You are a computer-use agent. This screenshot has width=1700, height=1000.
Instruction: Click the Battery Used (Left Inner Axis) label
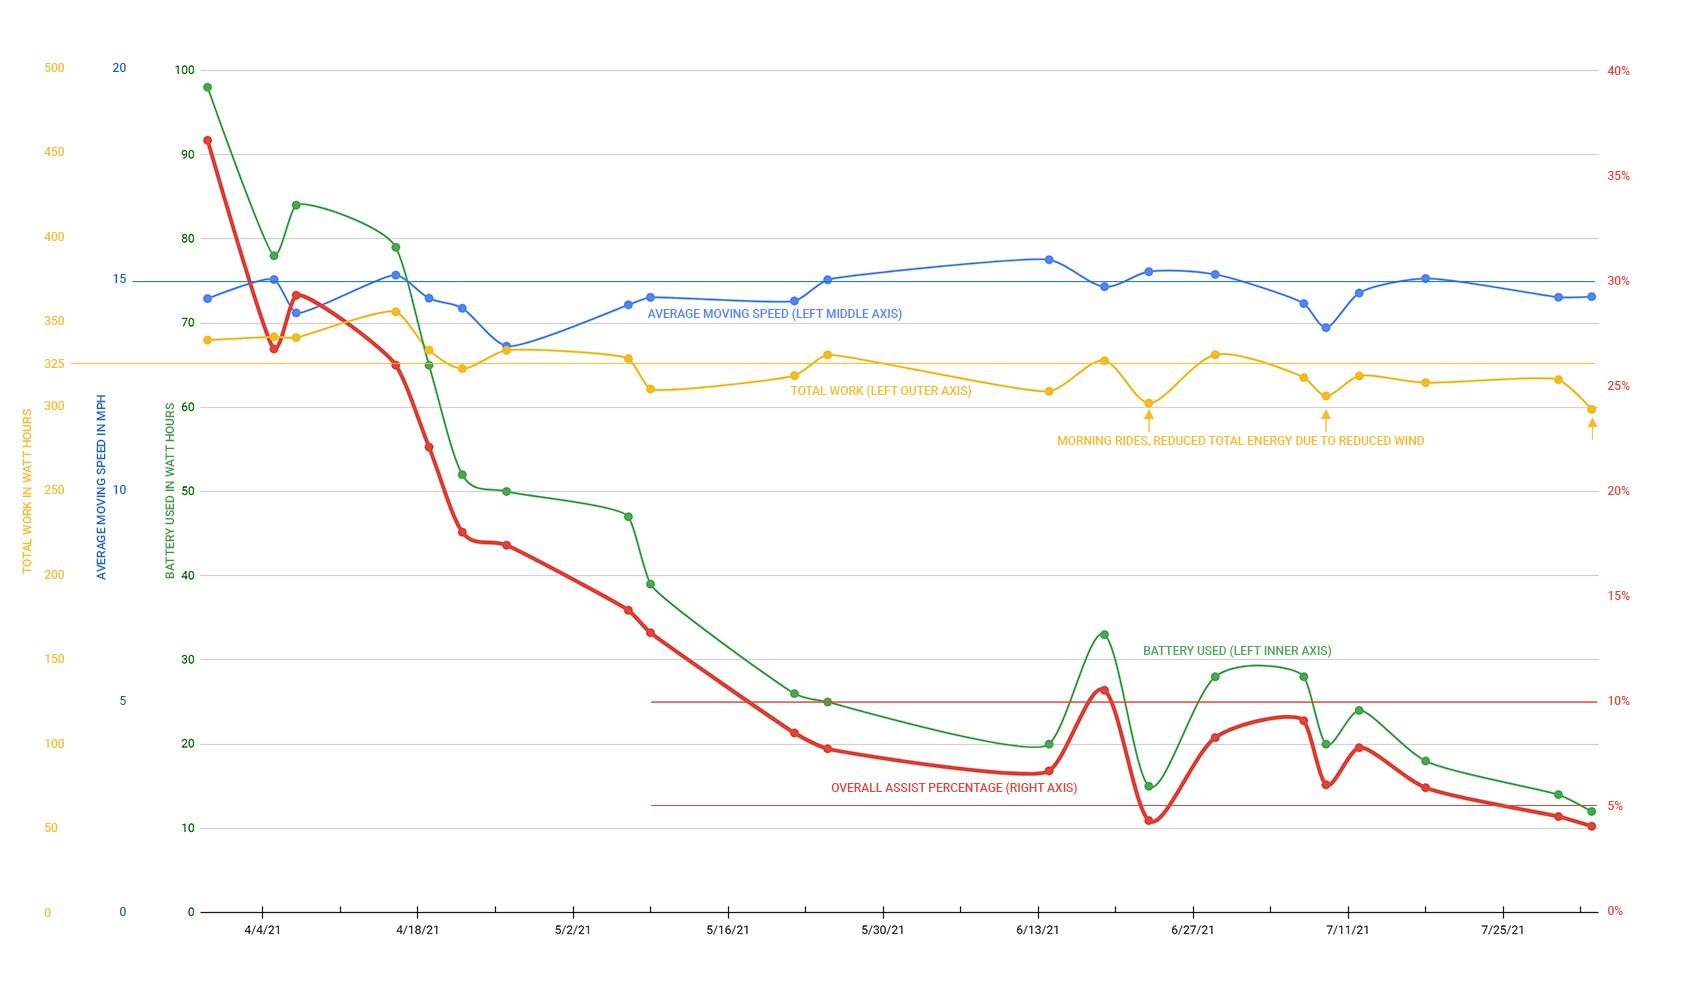(1236, 651)
